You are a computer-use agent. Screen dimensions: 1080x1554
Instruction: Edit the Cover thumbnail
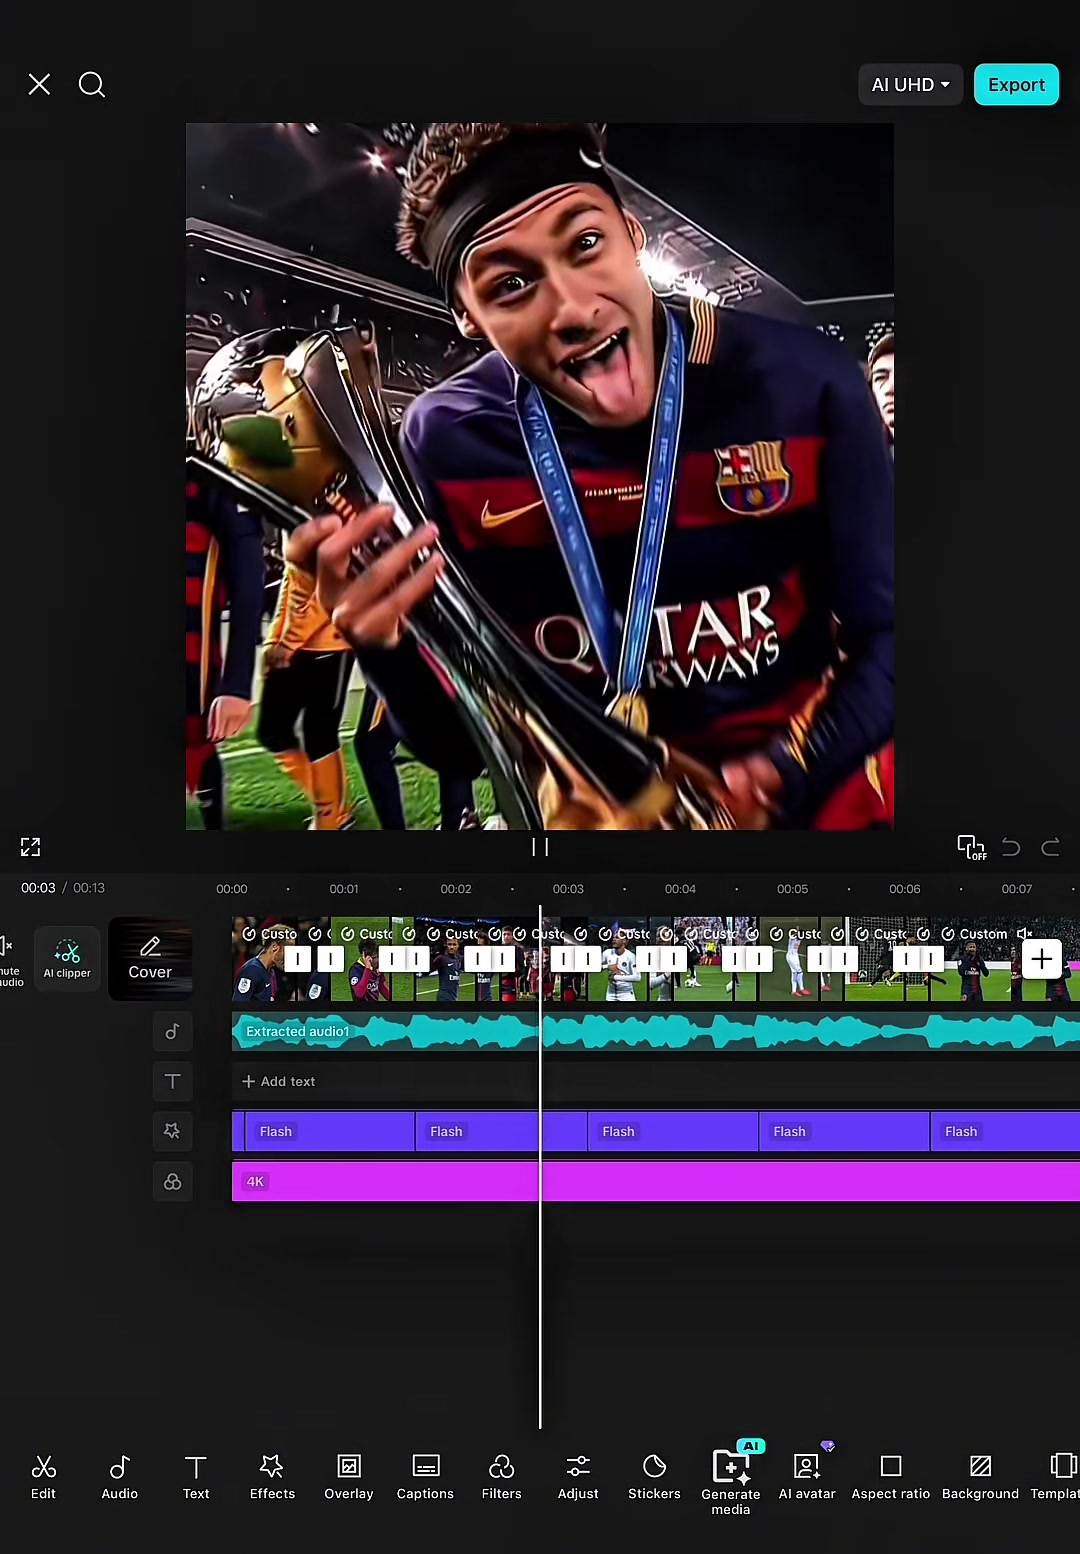(x=150, y=959)
